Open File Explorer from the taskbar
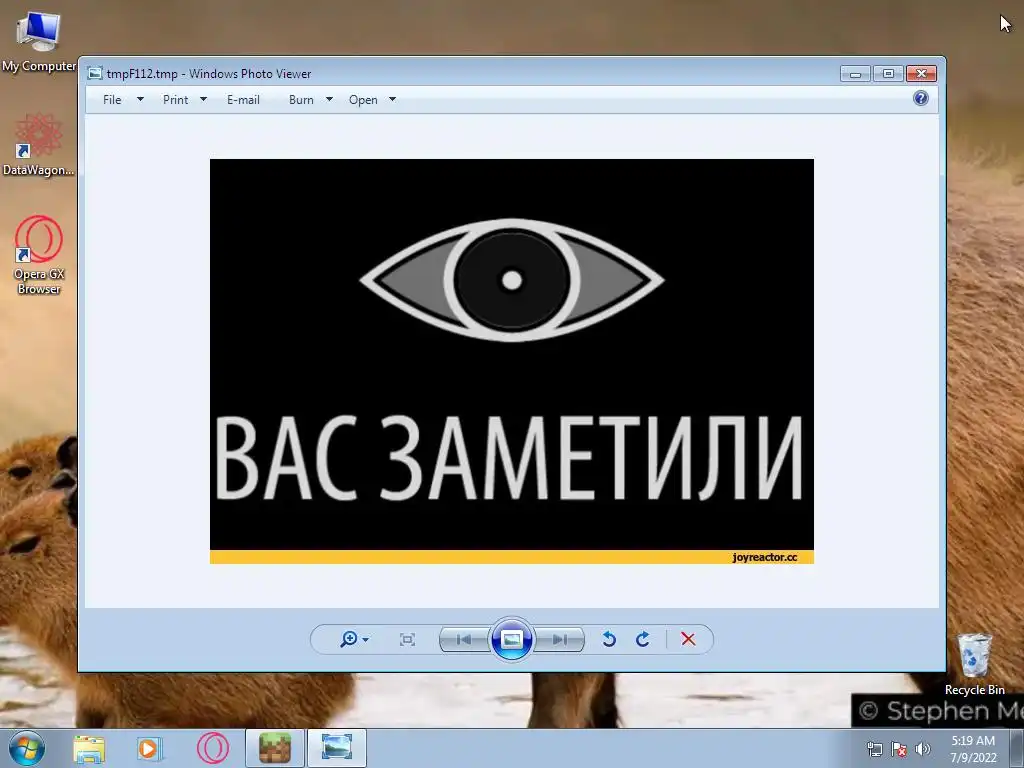Viewport: 1024px width, 768px height. (x=89, y=749)
